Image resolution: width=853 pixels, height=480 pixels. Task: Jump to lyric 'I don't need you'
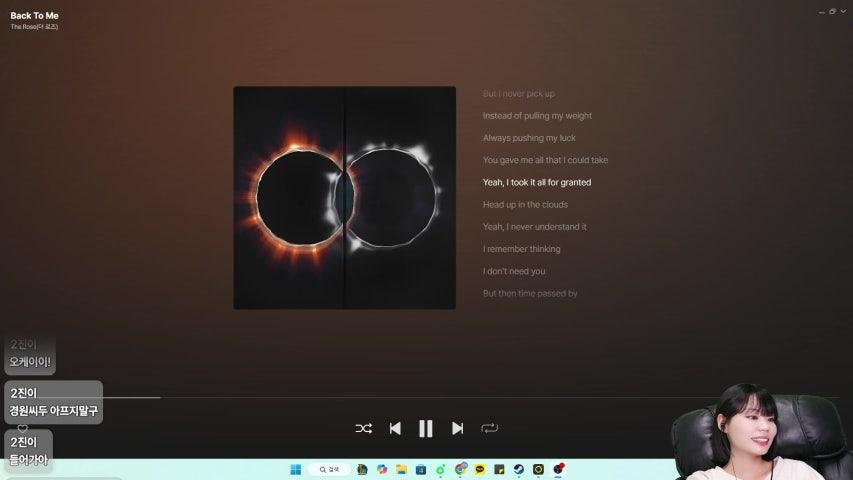tap(514, 271)
